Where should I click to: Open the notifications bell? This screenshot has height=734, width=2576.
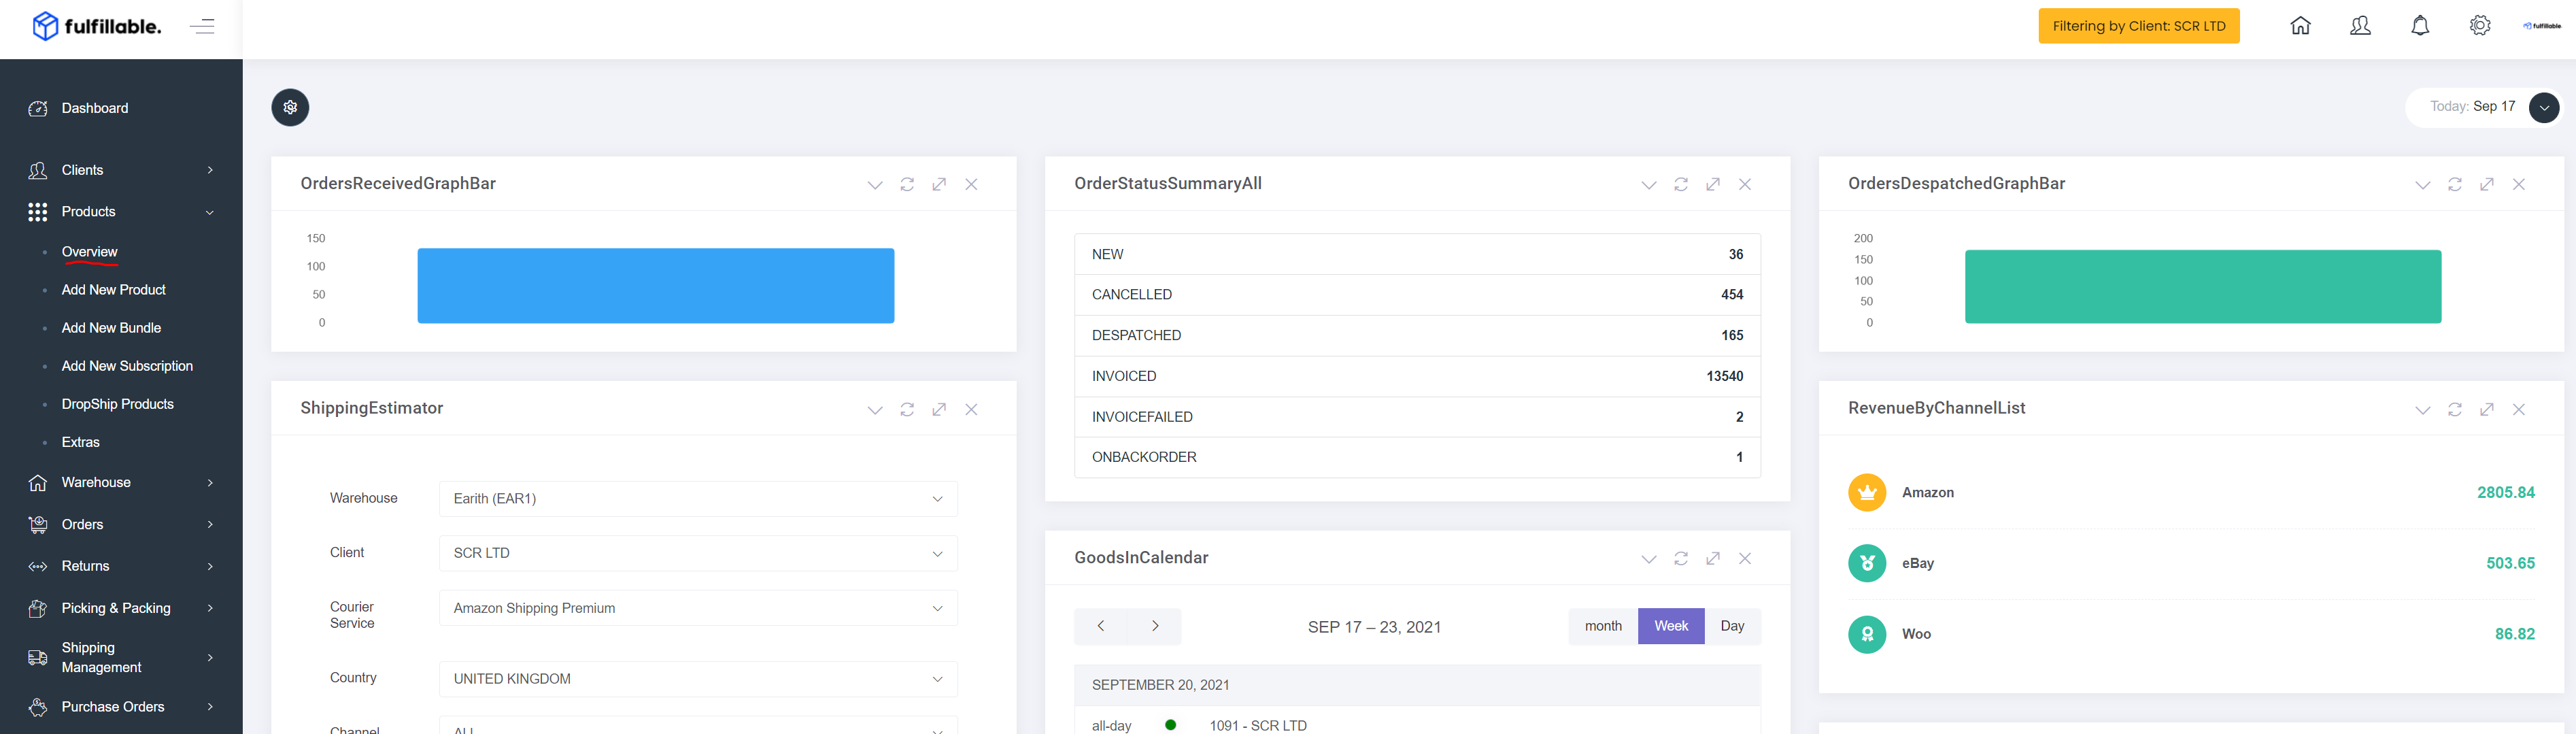click(2420, 26)
